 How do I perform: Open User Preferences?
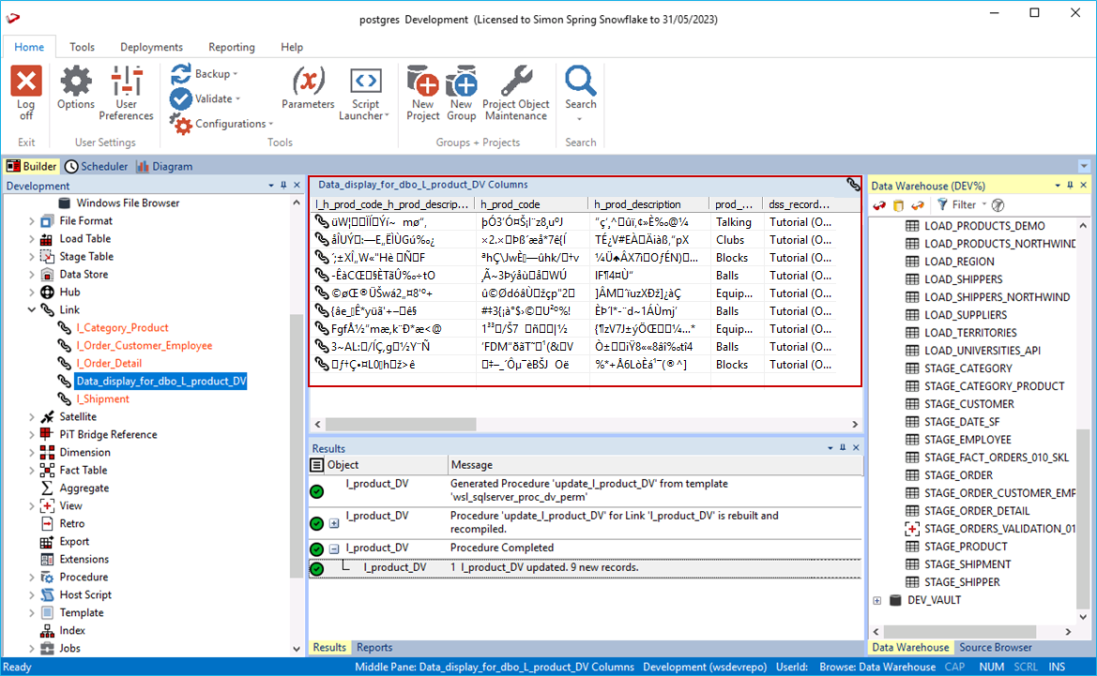[126, 83]
